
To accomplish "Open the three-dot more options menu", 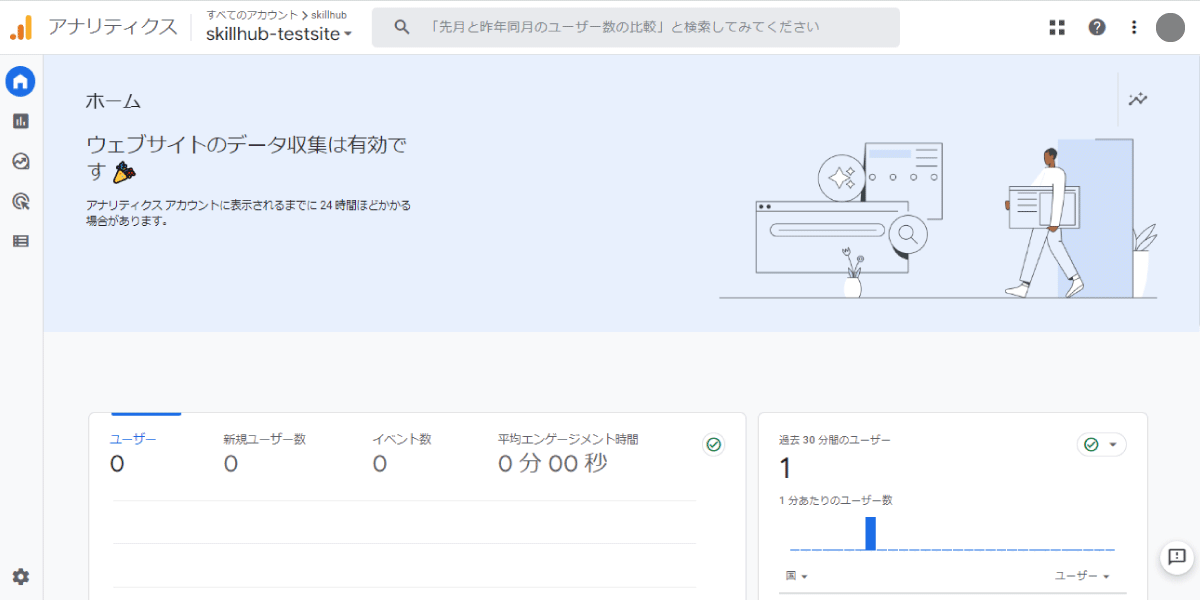I will [x=1133, y=27].
